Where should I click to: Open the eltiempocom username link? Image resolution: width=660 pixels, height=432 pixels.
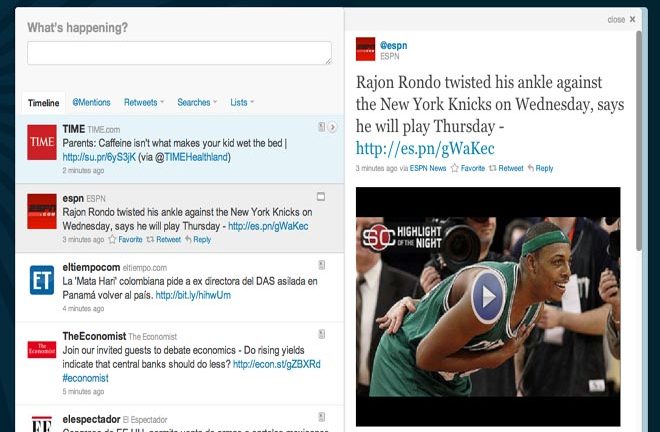91,267
